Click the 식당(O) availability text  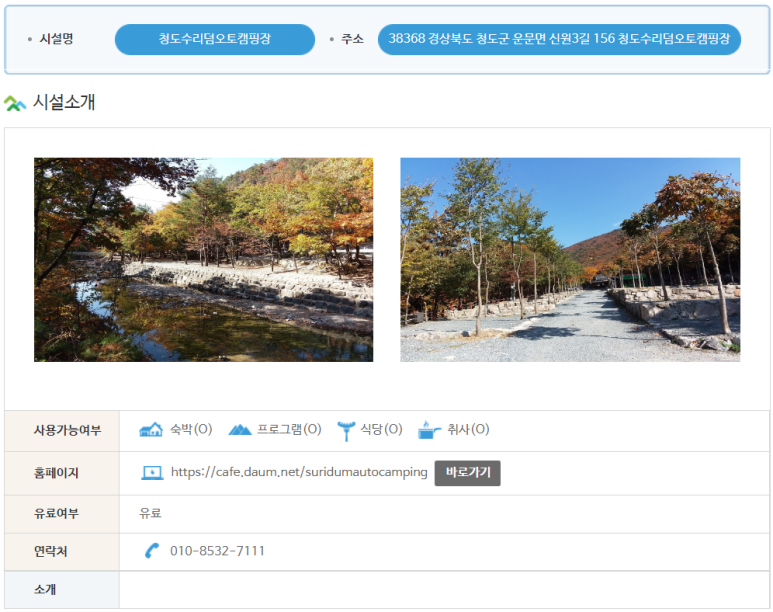(x=381, y=430)
